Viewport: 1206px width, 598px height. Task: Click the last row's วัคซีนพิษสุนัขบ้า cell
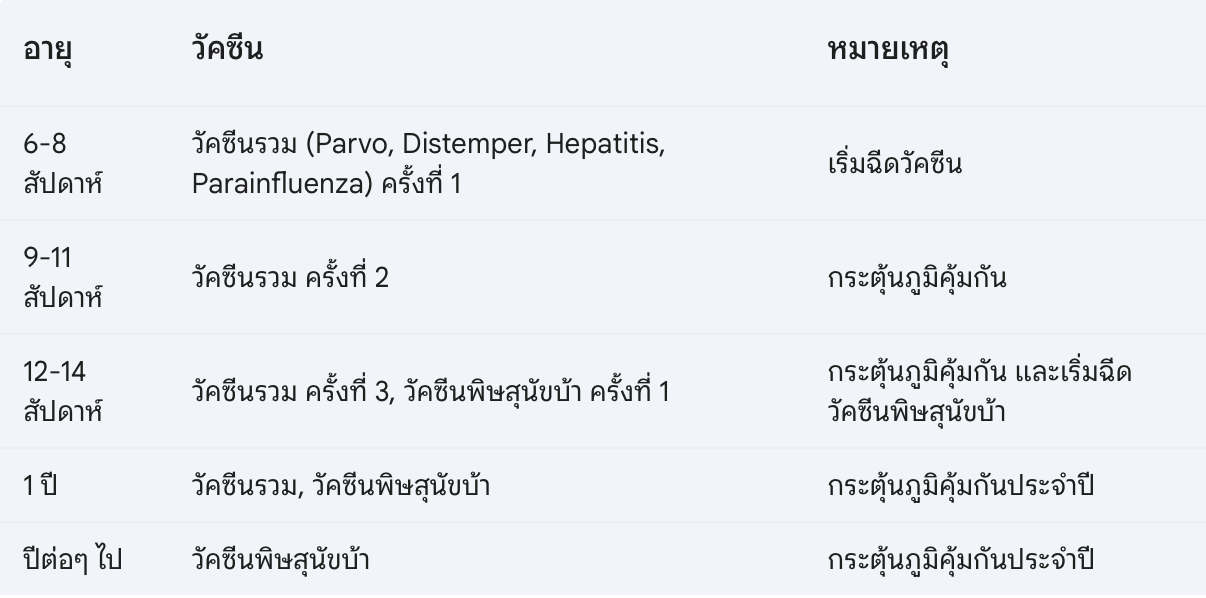tap(281, 559)
